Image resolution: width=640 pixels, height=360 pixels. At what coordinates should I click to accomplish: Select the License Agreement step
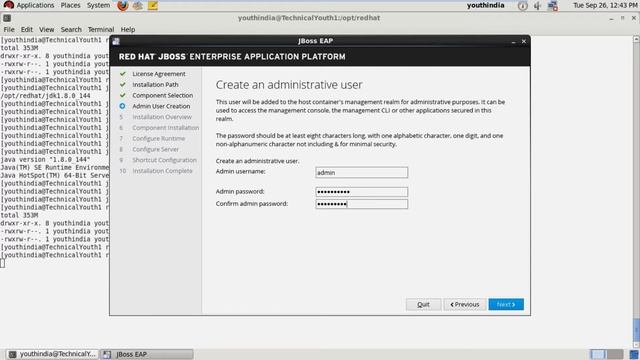(x=159, y=74)
